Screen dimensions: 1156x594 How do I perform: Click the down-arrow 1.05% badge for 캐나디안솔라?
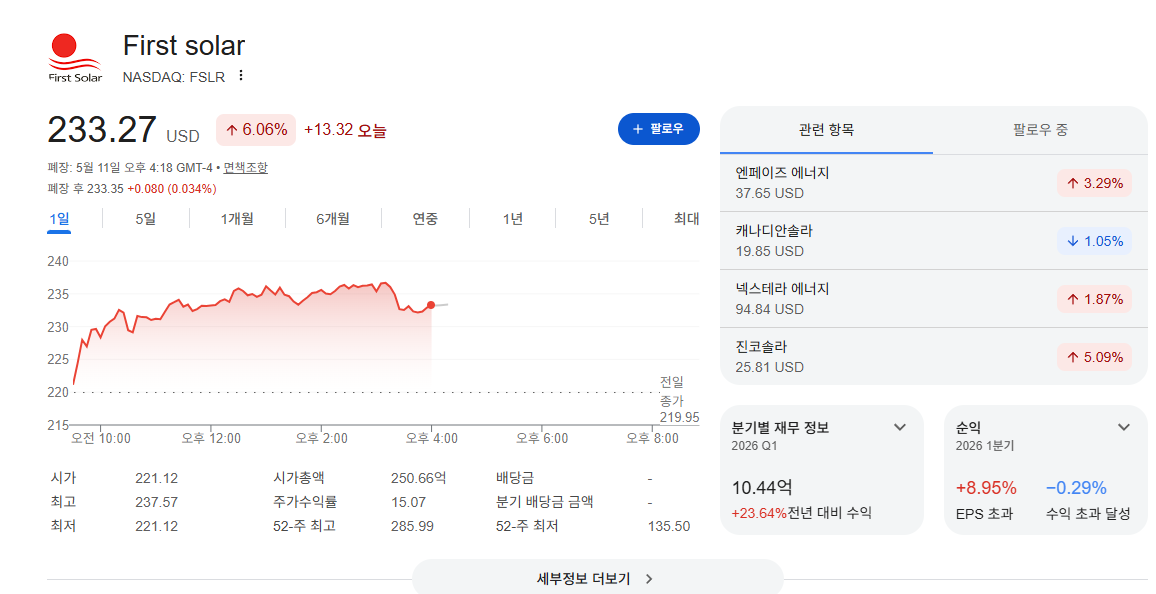click(1094, 241)
